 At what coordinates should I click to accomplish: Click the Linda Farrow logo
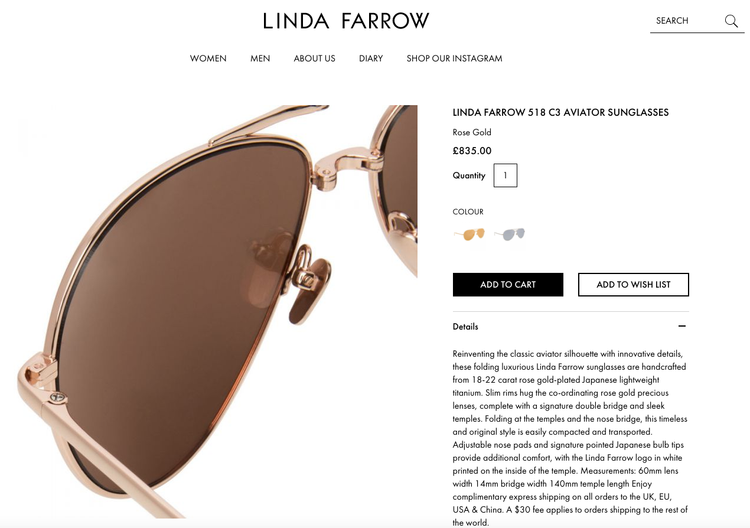[346, 21]
